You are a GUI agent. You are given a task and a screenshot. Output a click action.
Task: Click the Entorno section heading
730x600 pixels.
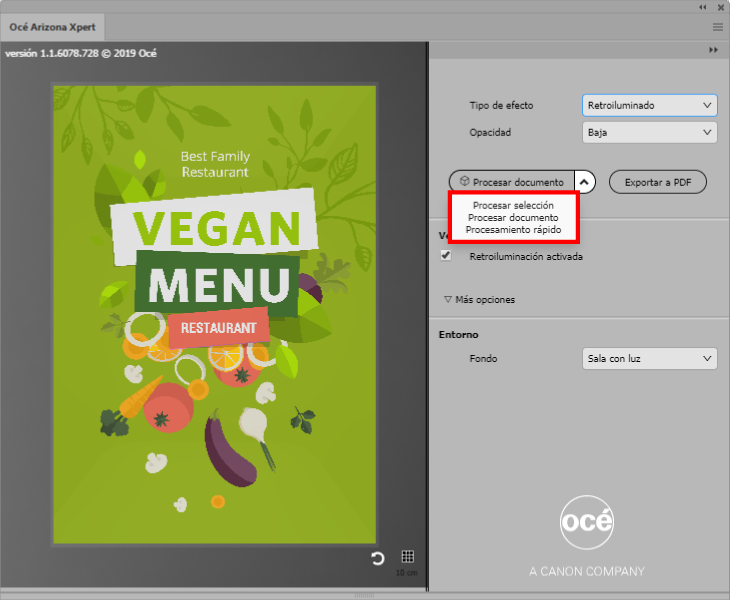click(459, 335)
